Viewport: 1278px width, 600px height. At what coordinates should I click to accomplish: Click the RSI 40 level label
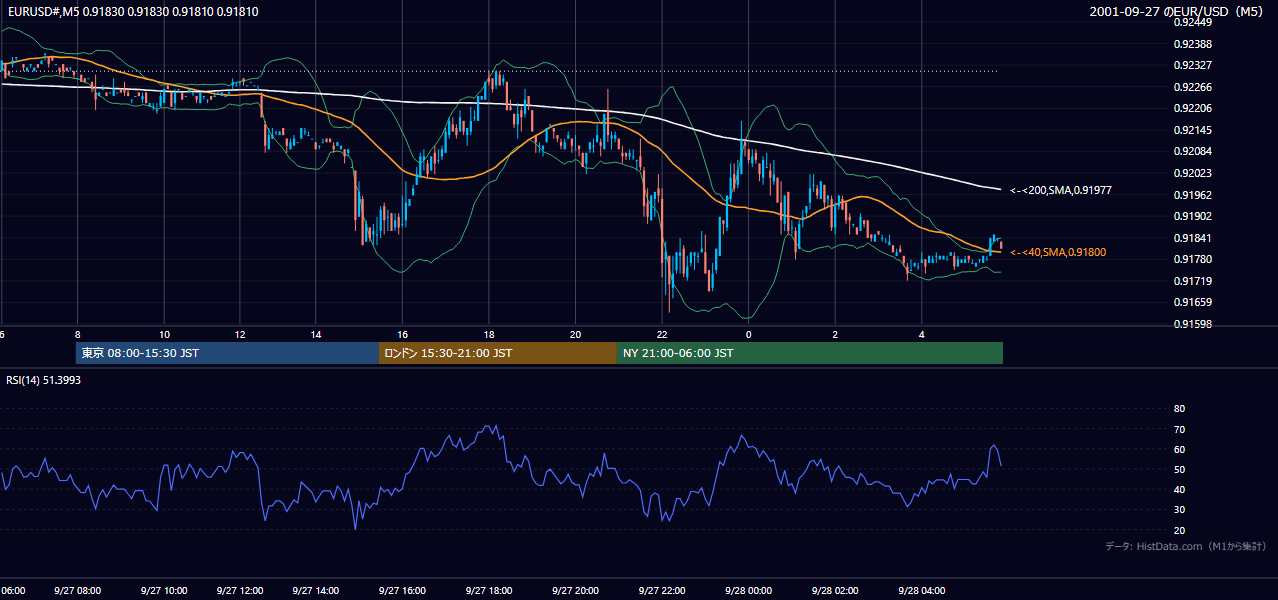[x=1179, y=490]
